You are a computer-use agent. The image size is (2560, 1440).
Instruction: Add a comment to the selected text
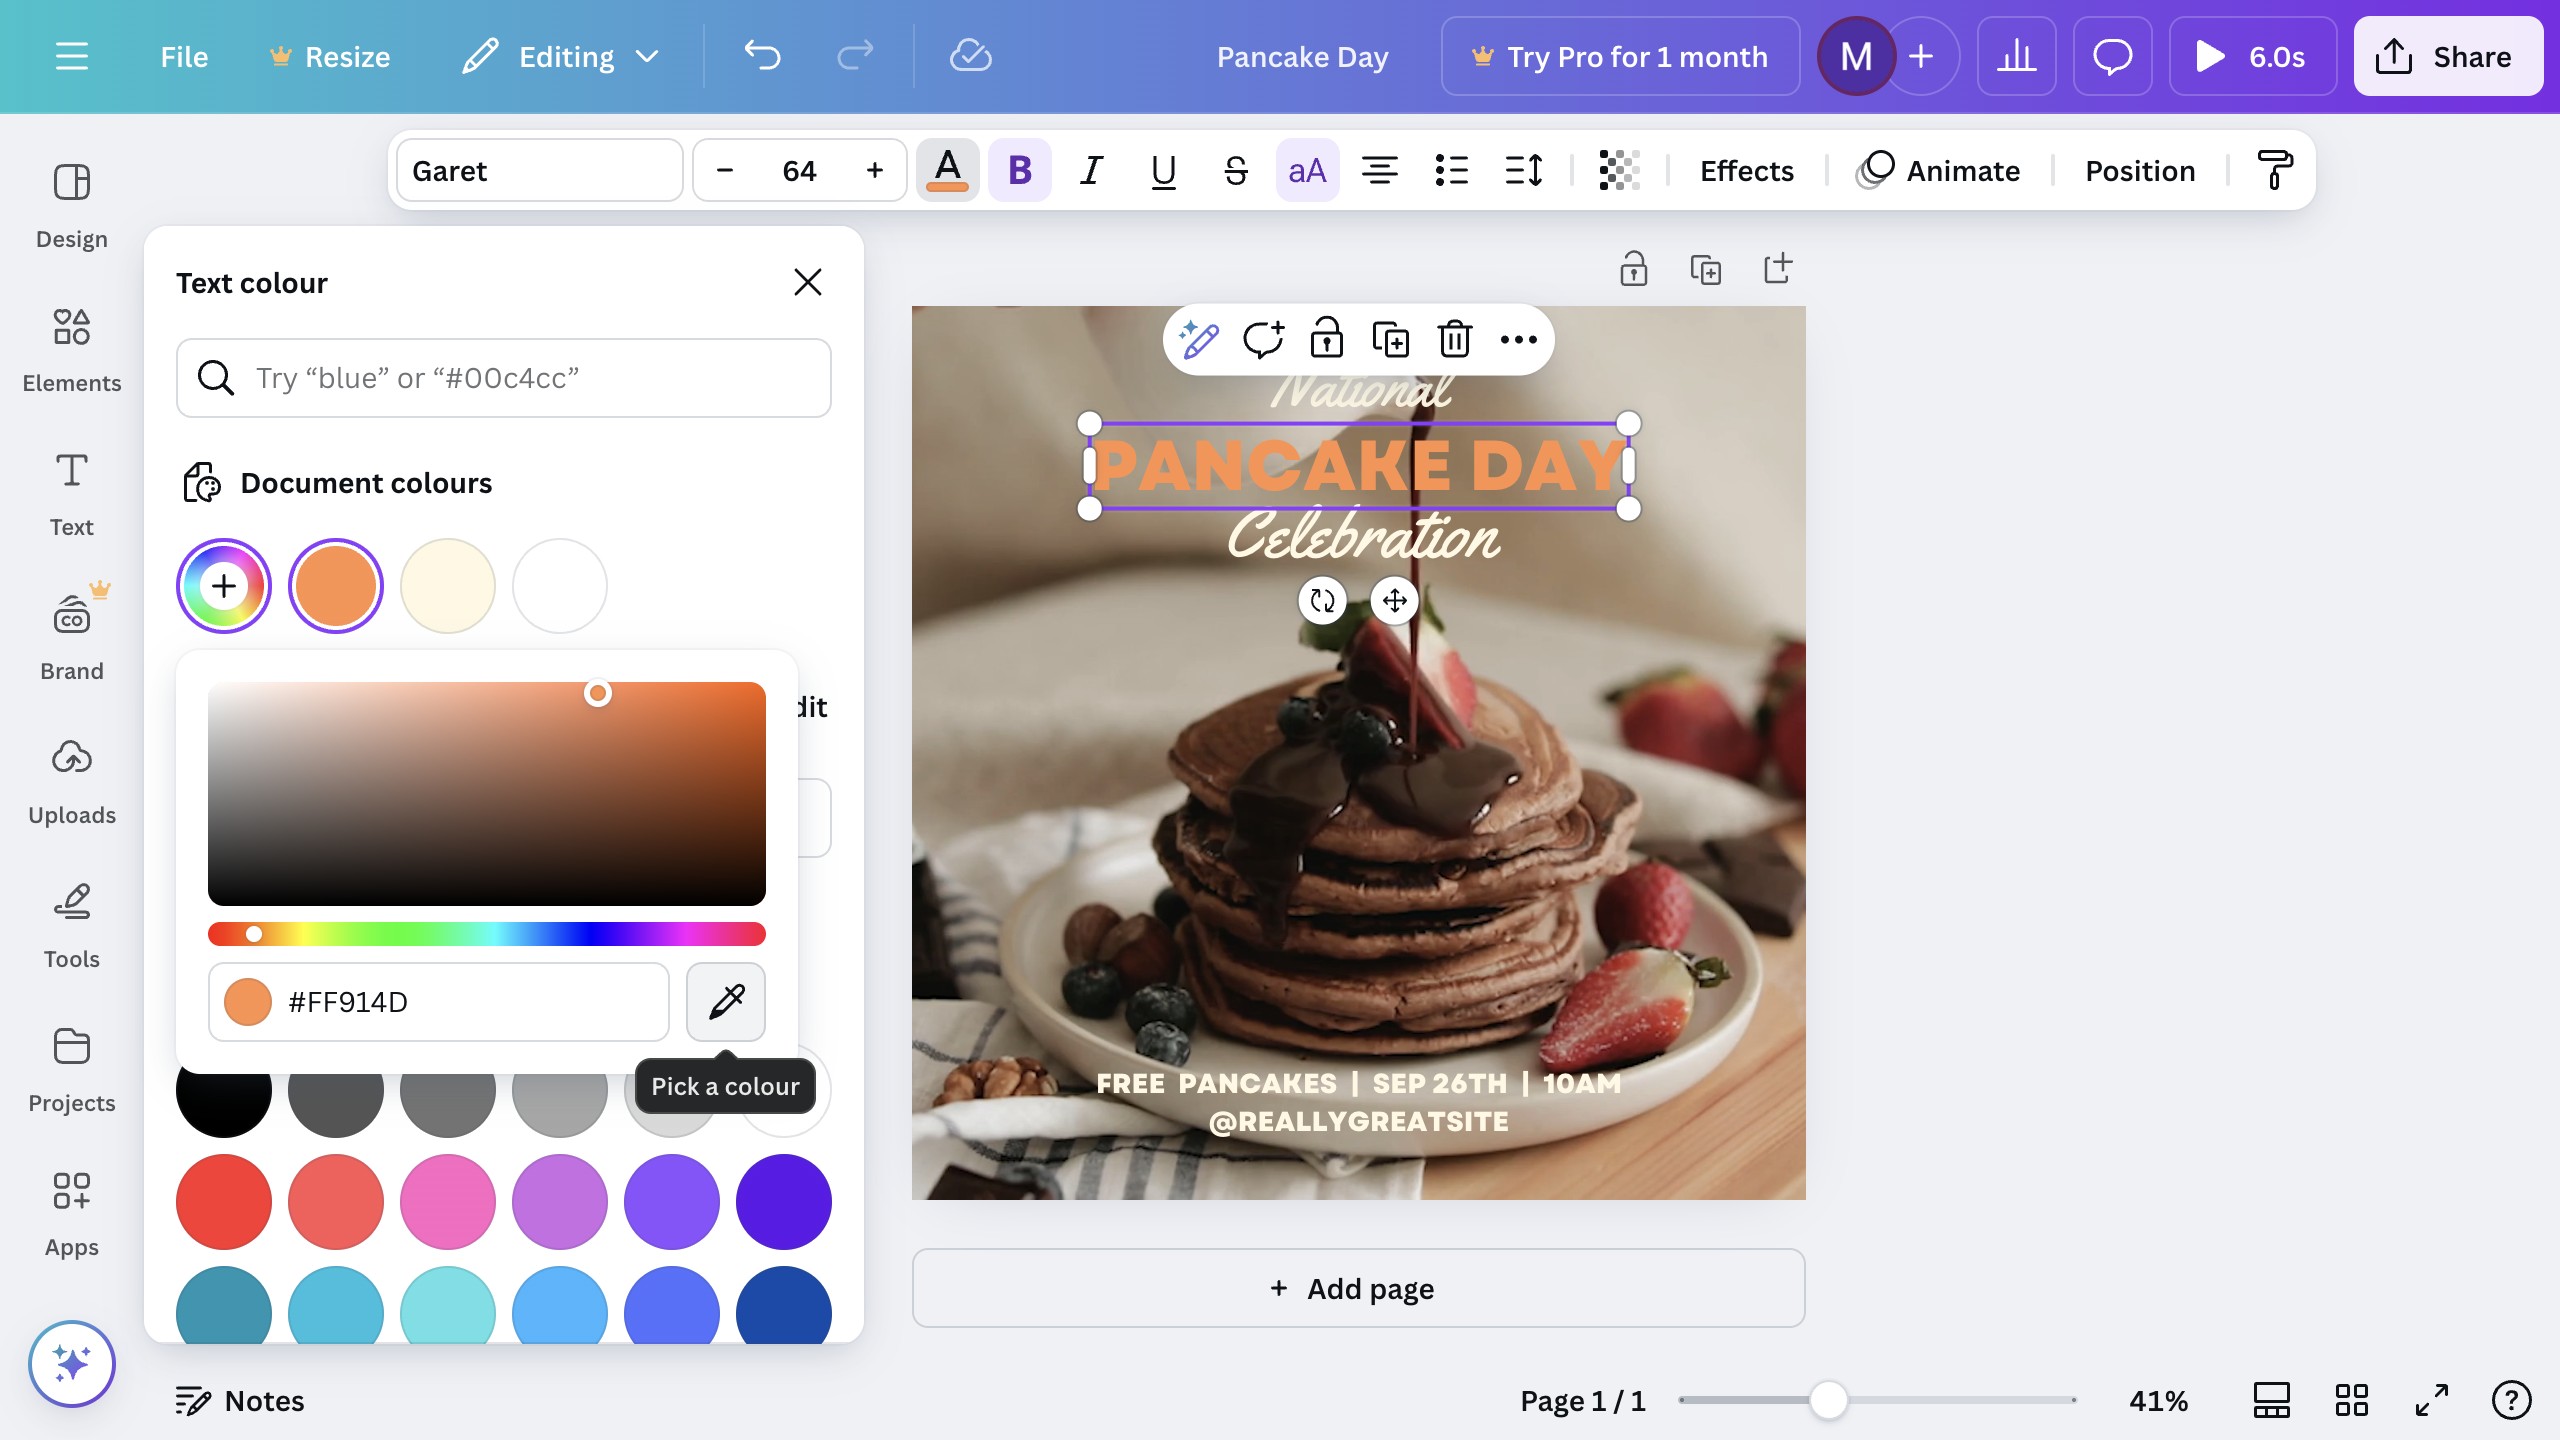(1263, 340)
